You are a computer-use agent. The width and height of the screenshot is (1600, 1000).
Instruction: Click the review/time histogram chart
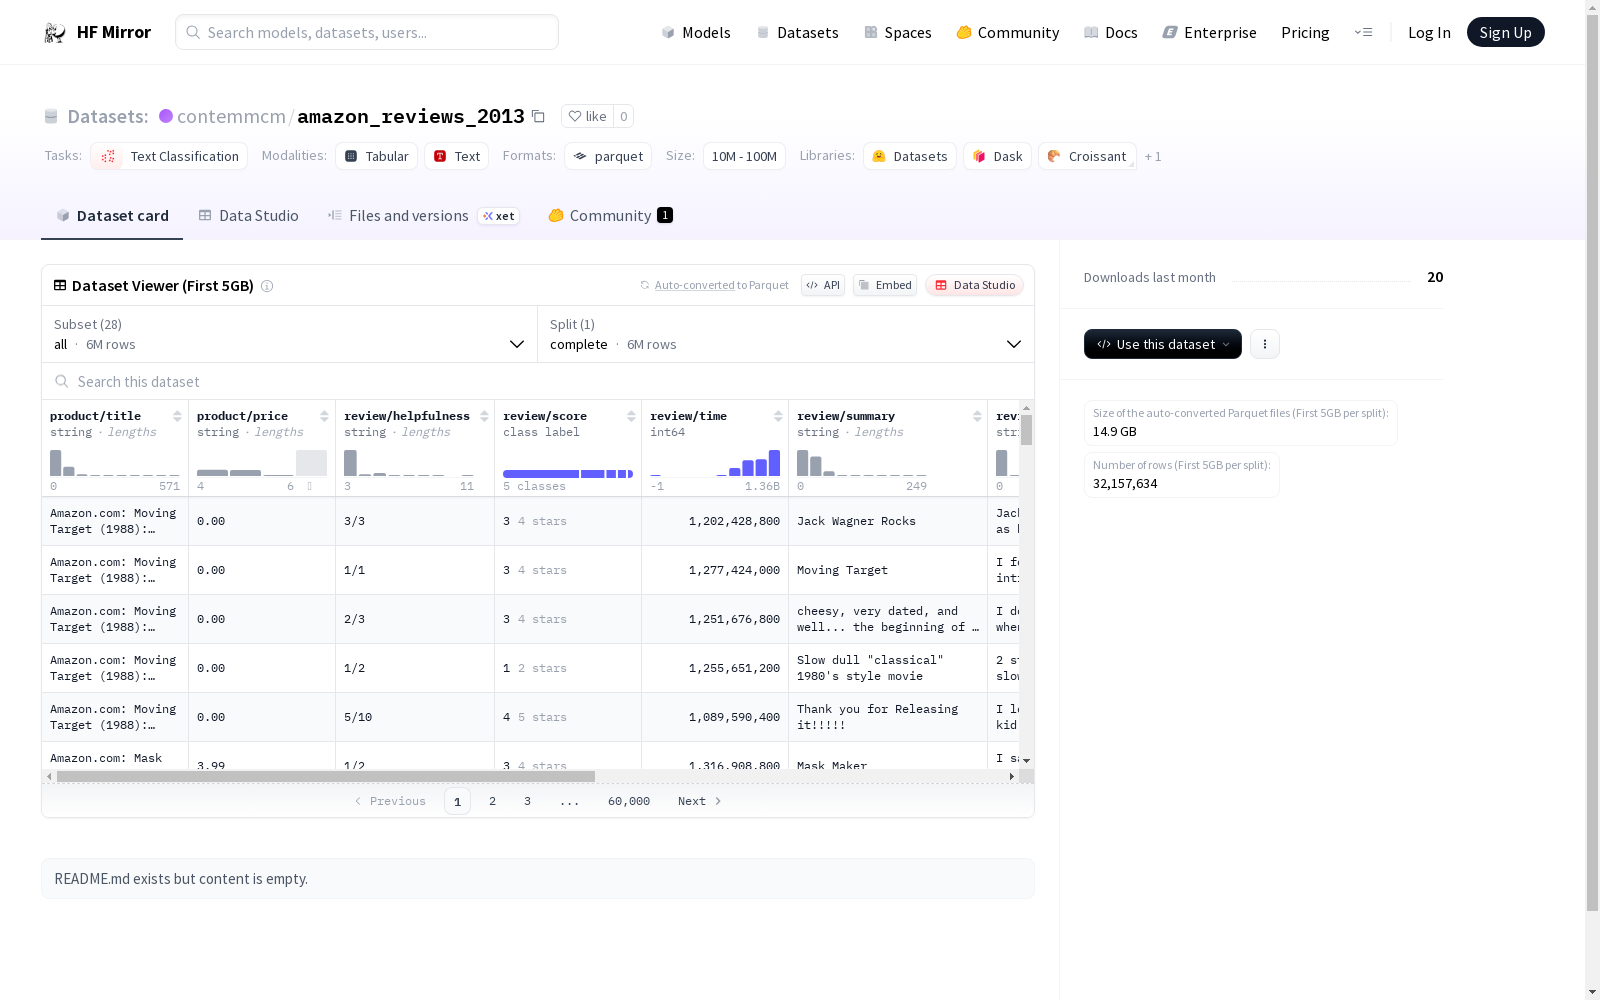tap(715, 462)
